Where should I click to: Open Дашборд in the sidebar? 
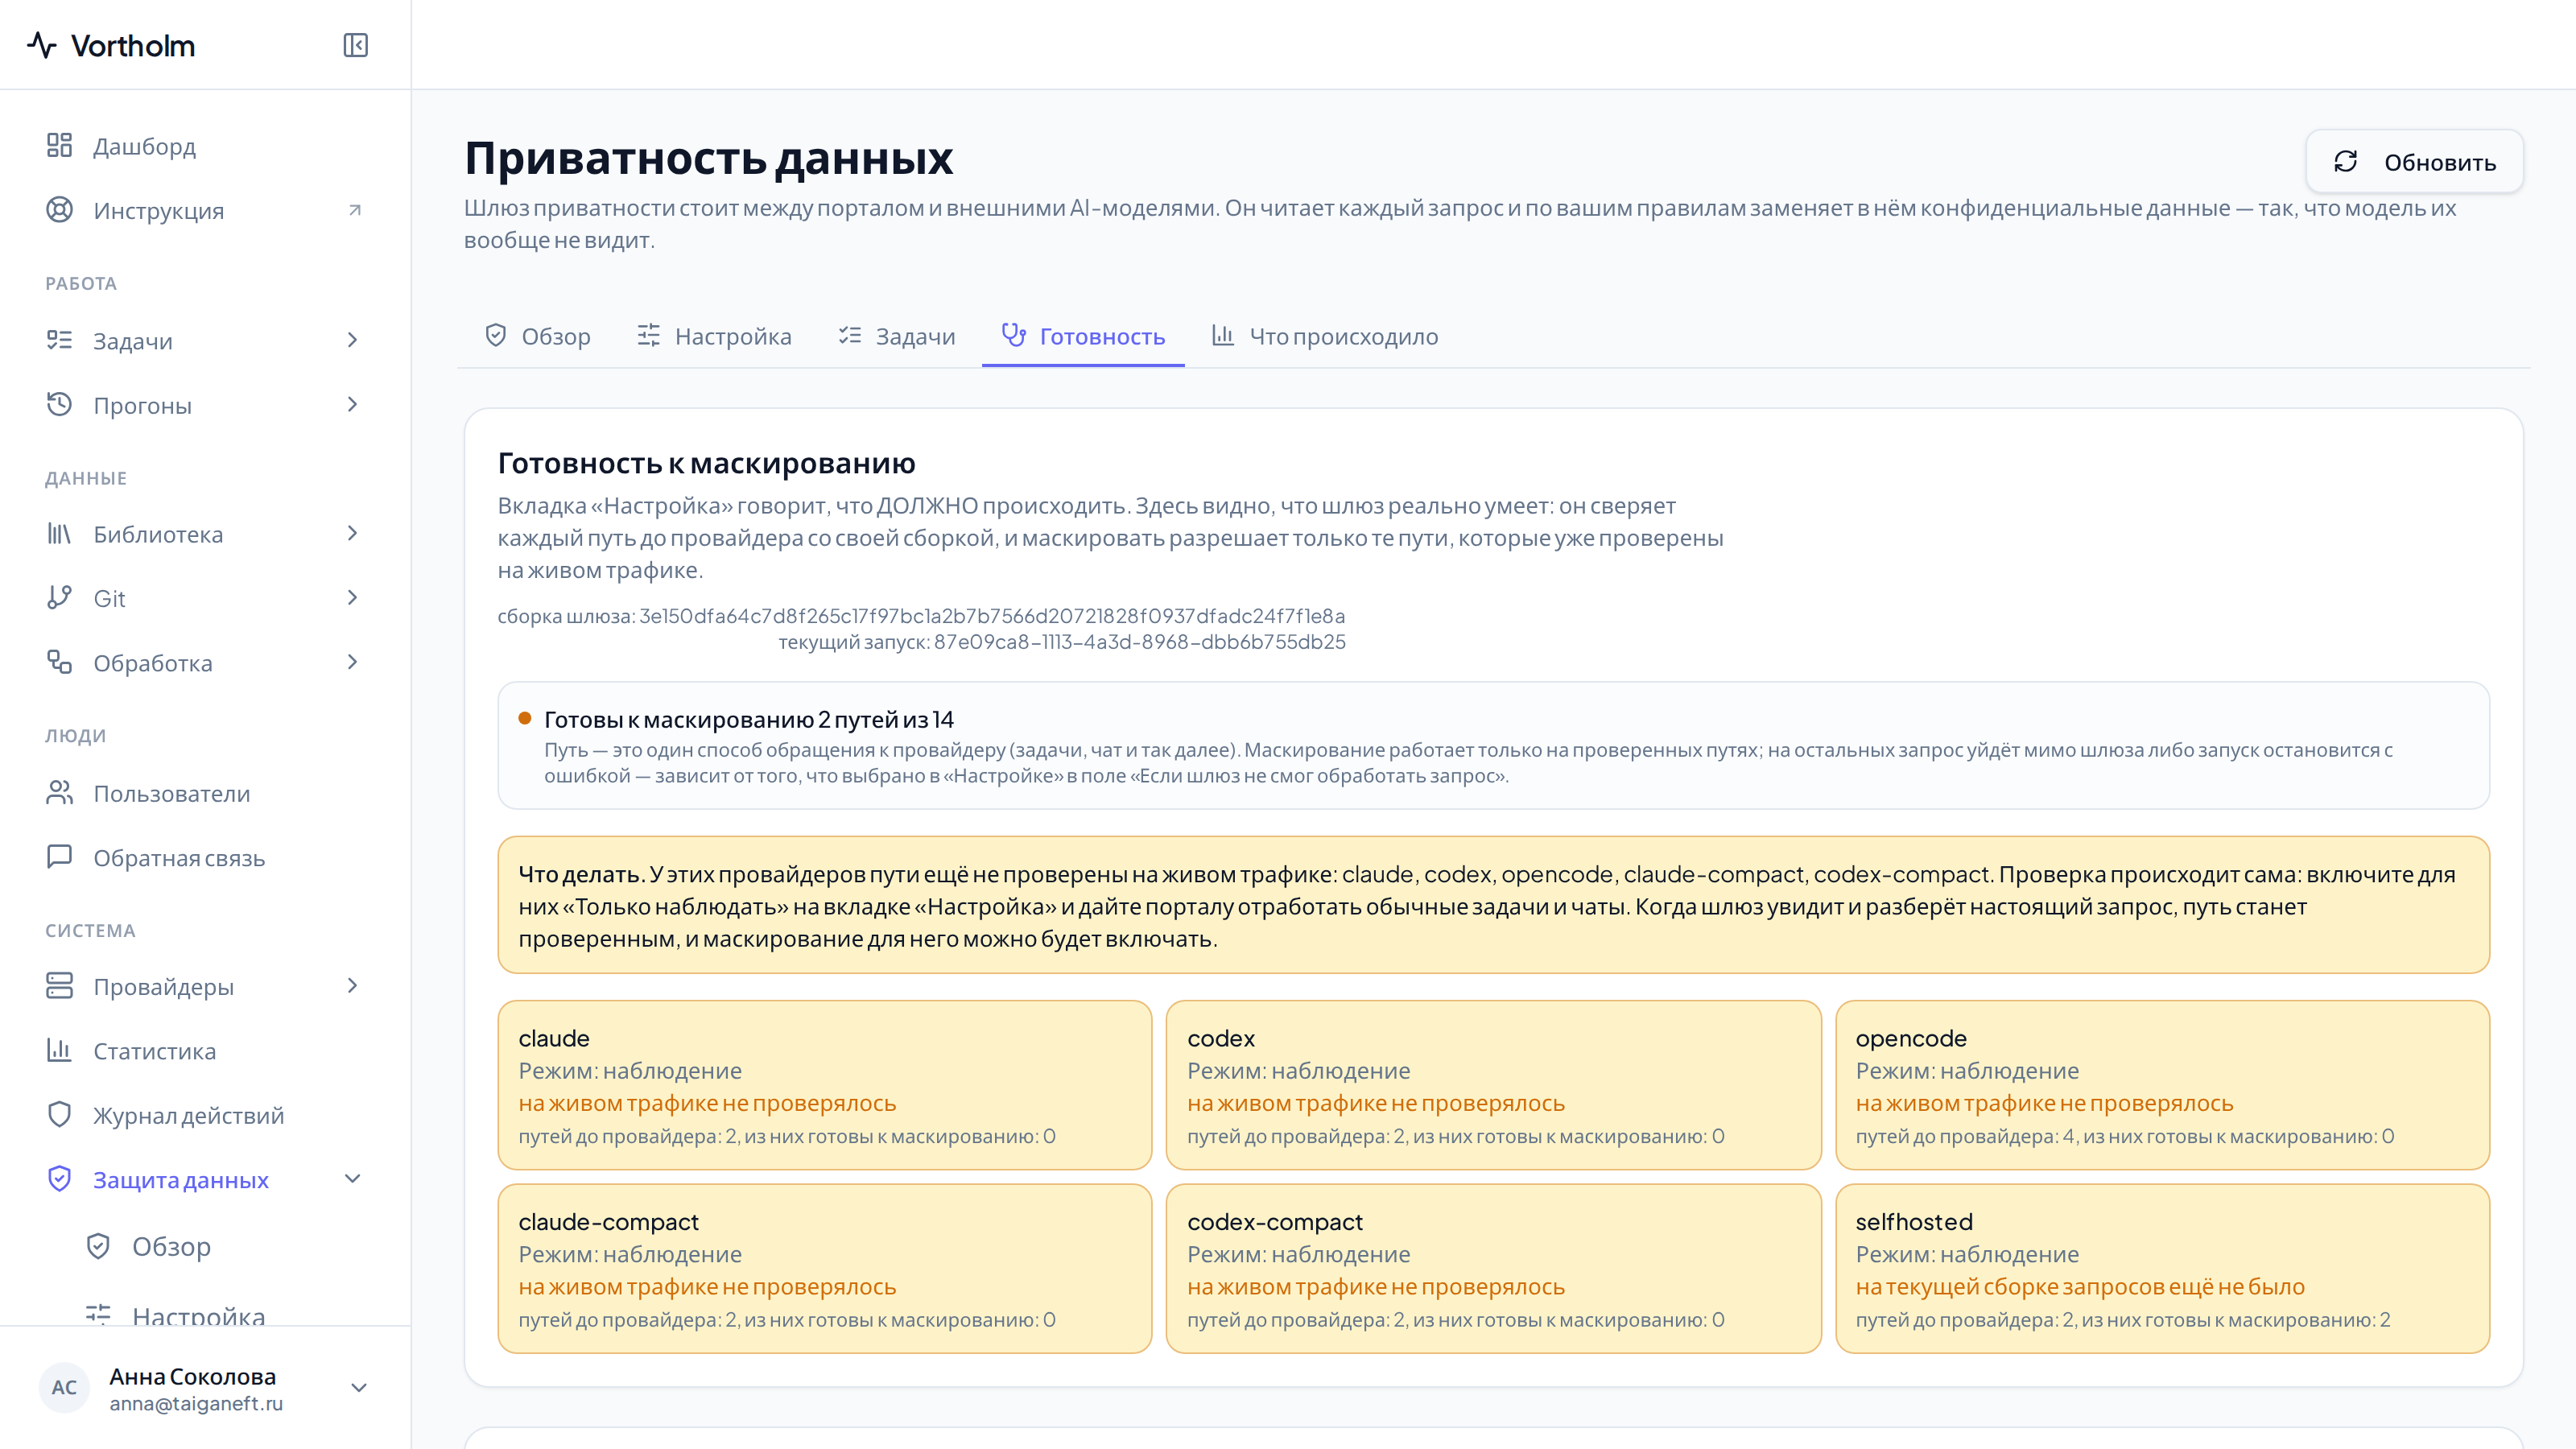pos(205,146)
